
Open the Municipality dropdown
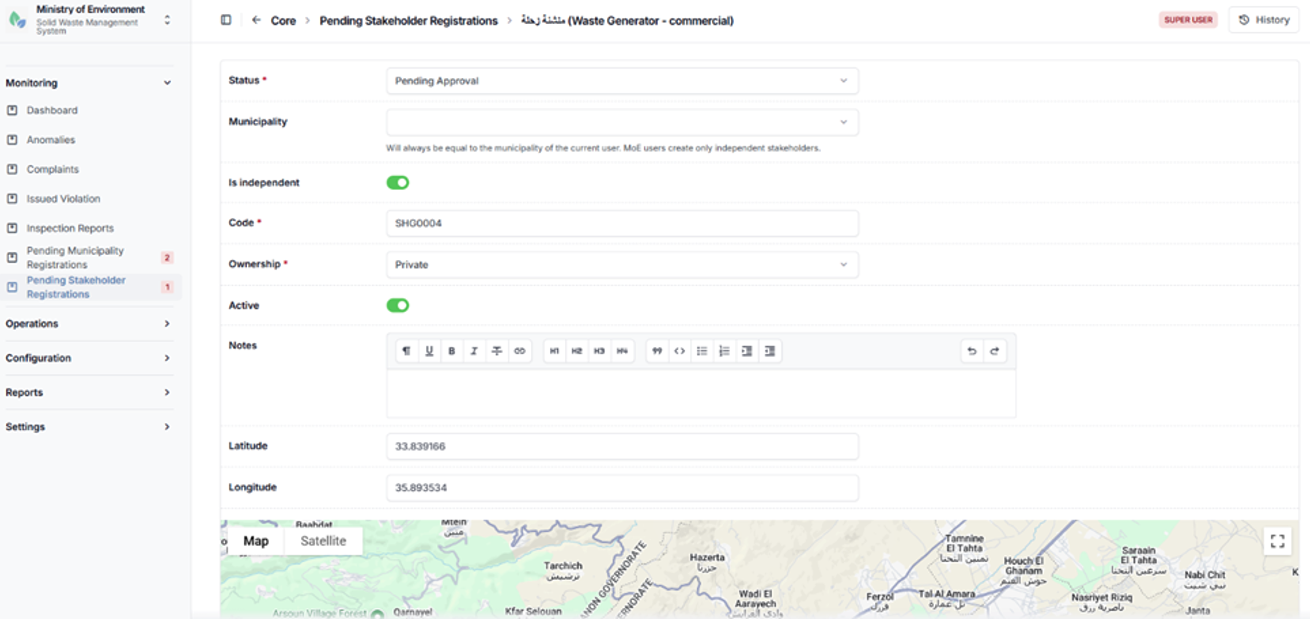tap(622, 122)
